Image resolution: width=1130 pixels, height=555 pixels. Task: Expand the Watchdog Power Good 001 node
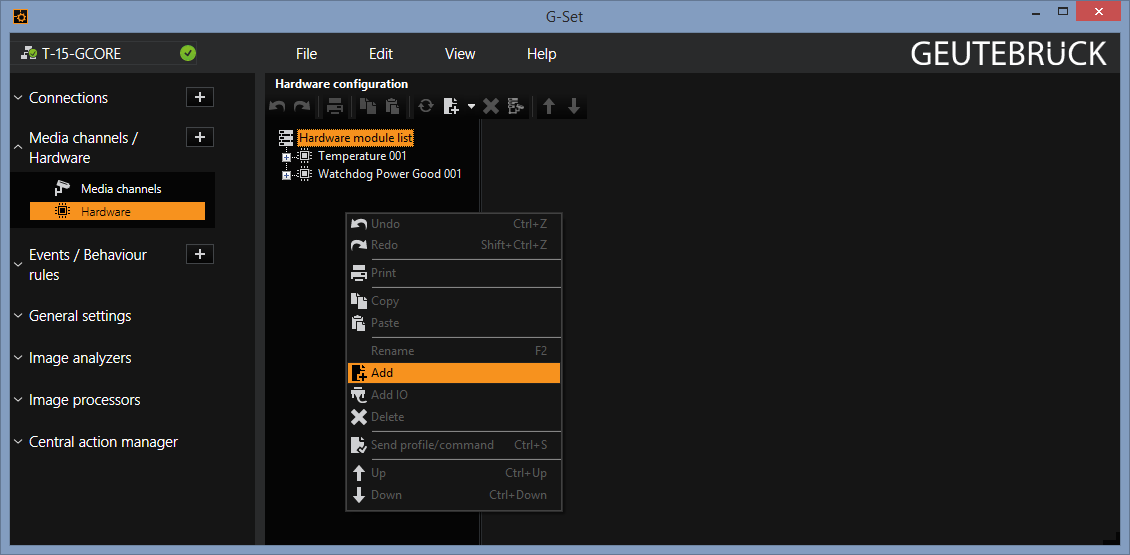[x=286, y=175]
